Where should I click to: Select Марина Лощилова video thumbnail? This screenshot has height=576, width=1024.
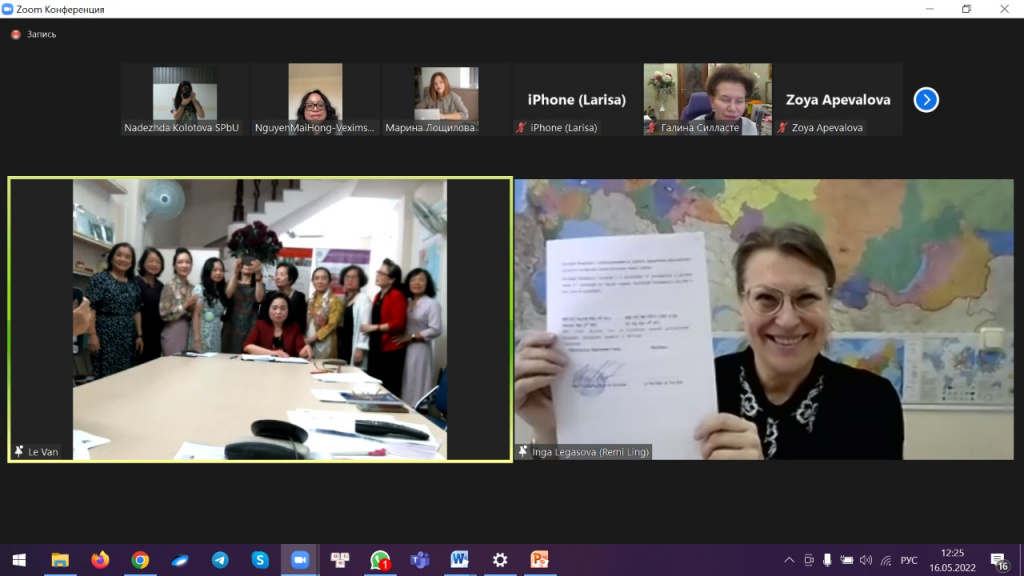pos(445,99)
